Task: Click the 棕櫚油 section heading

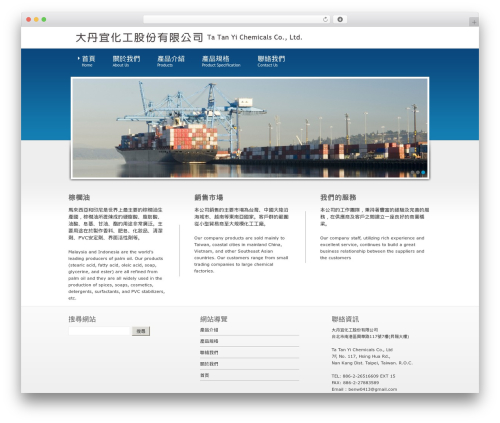Action: [x=79, y=197]
